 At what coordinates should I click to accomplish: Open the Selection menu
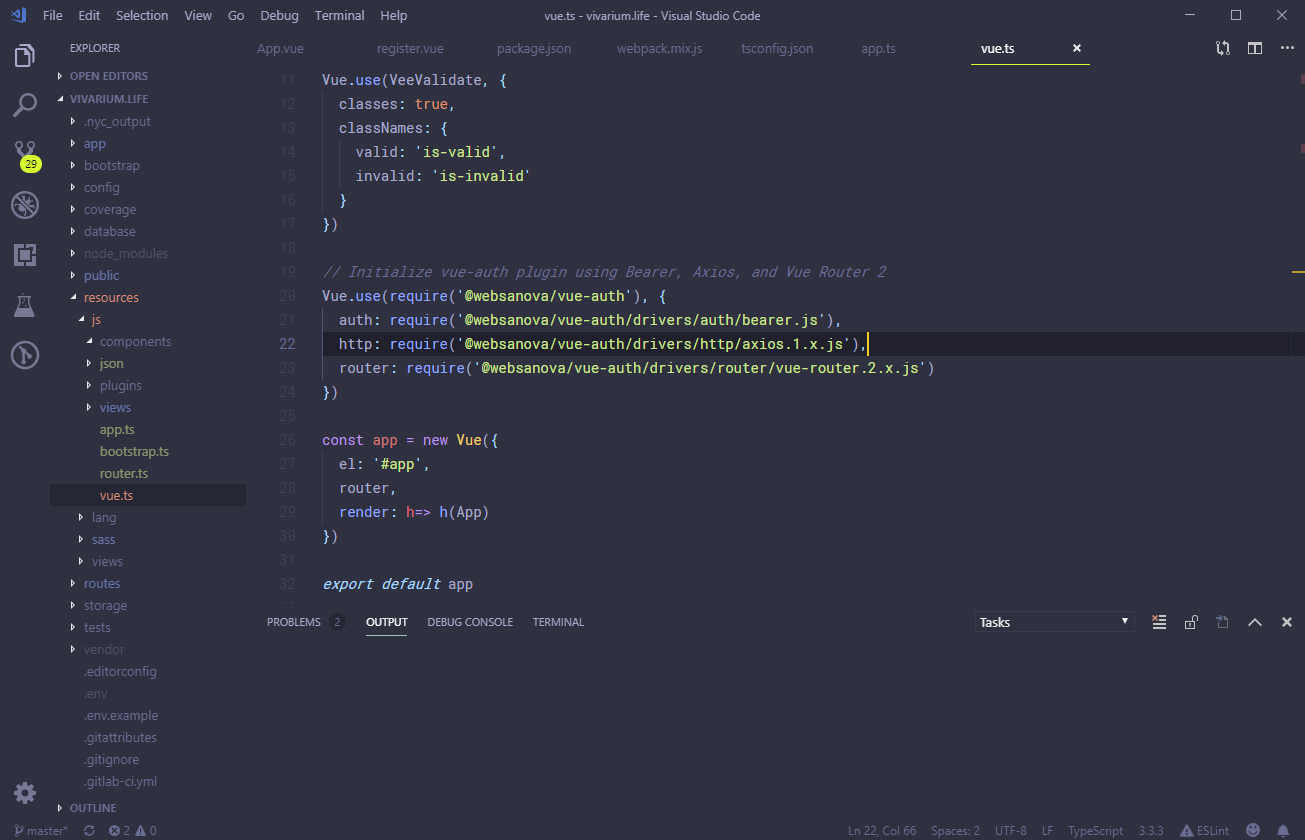pos(142,15)
